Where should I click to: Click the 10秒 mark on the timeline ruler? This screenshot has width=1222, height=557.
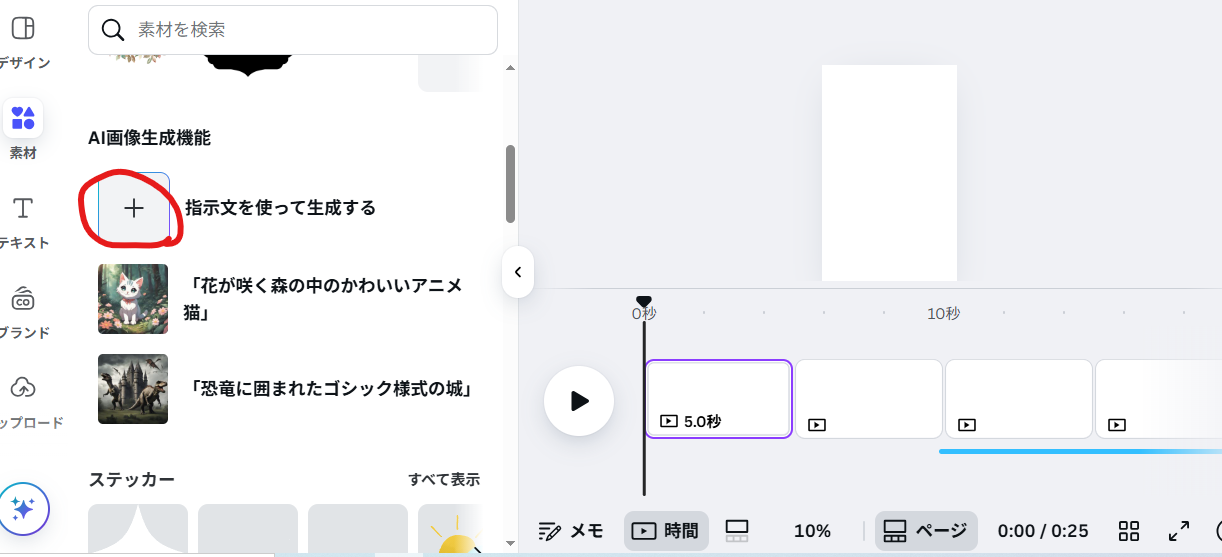pos(943,314)
